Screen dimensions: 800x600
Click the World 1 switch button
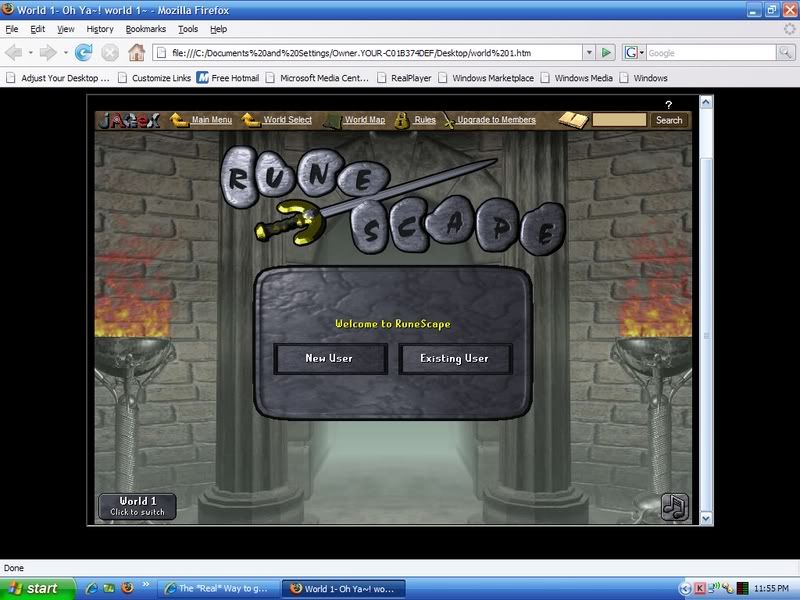[138, 506]
